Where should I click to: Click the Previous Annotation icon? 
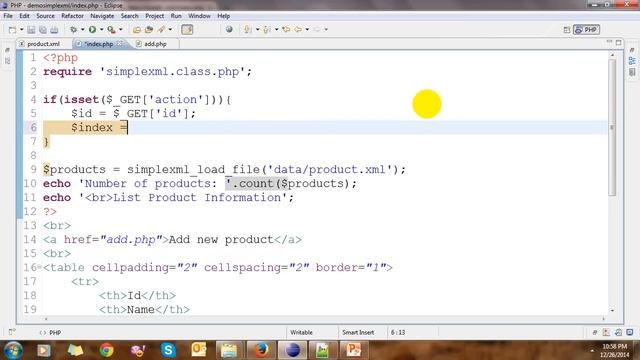pos(267,29)
